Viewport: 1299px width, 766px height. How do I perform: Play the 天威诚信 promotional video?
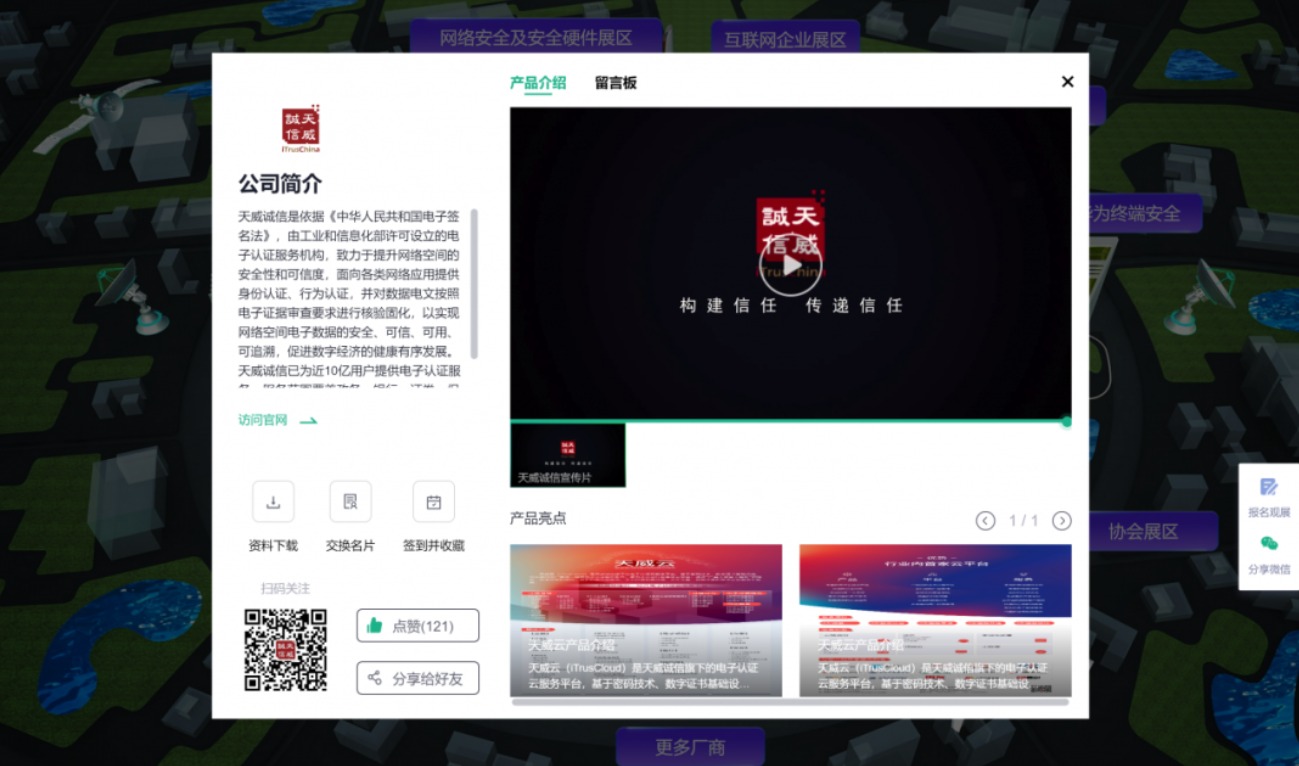(790, 265)
